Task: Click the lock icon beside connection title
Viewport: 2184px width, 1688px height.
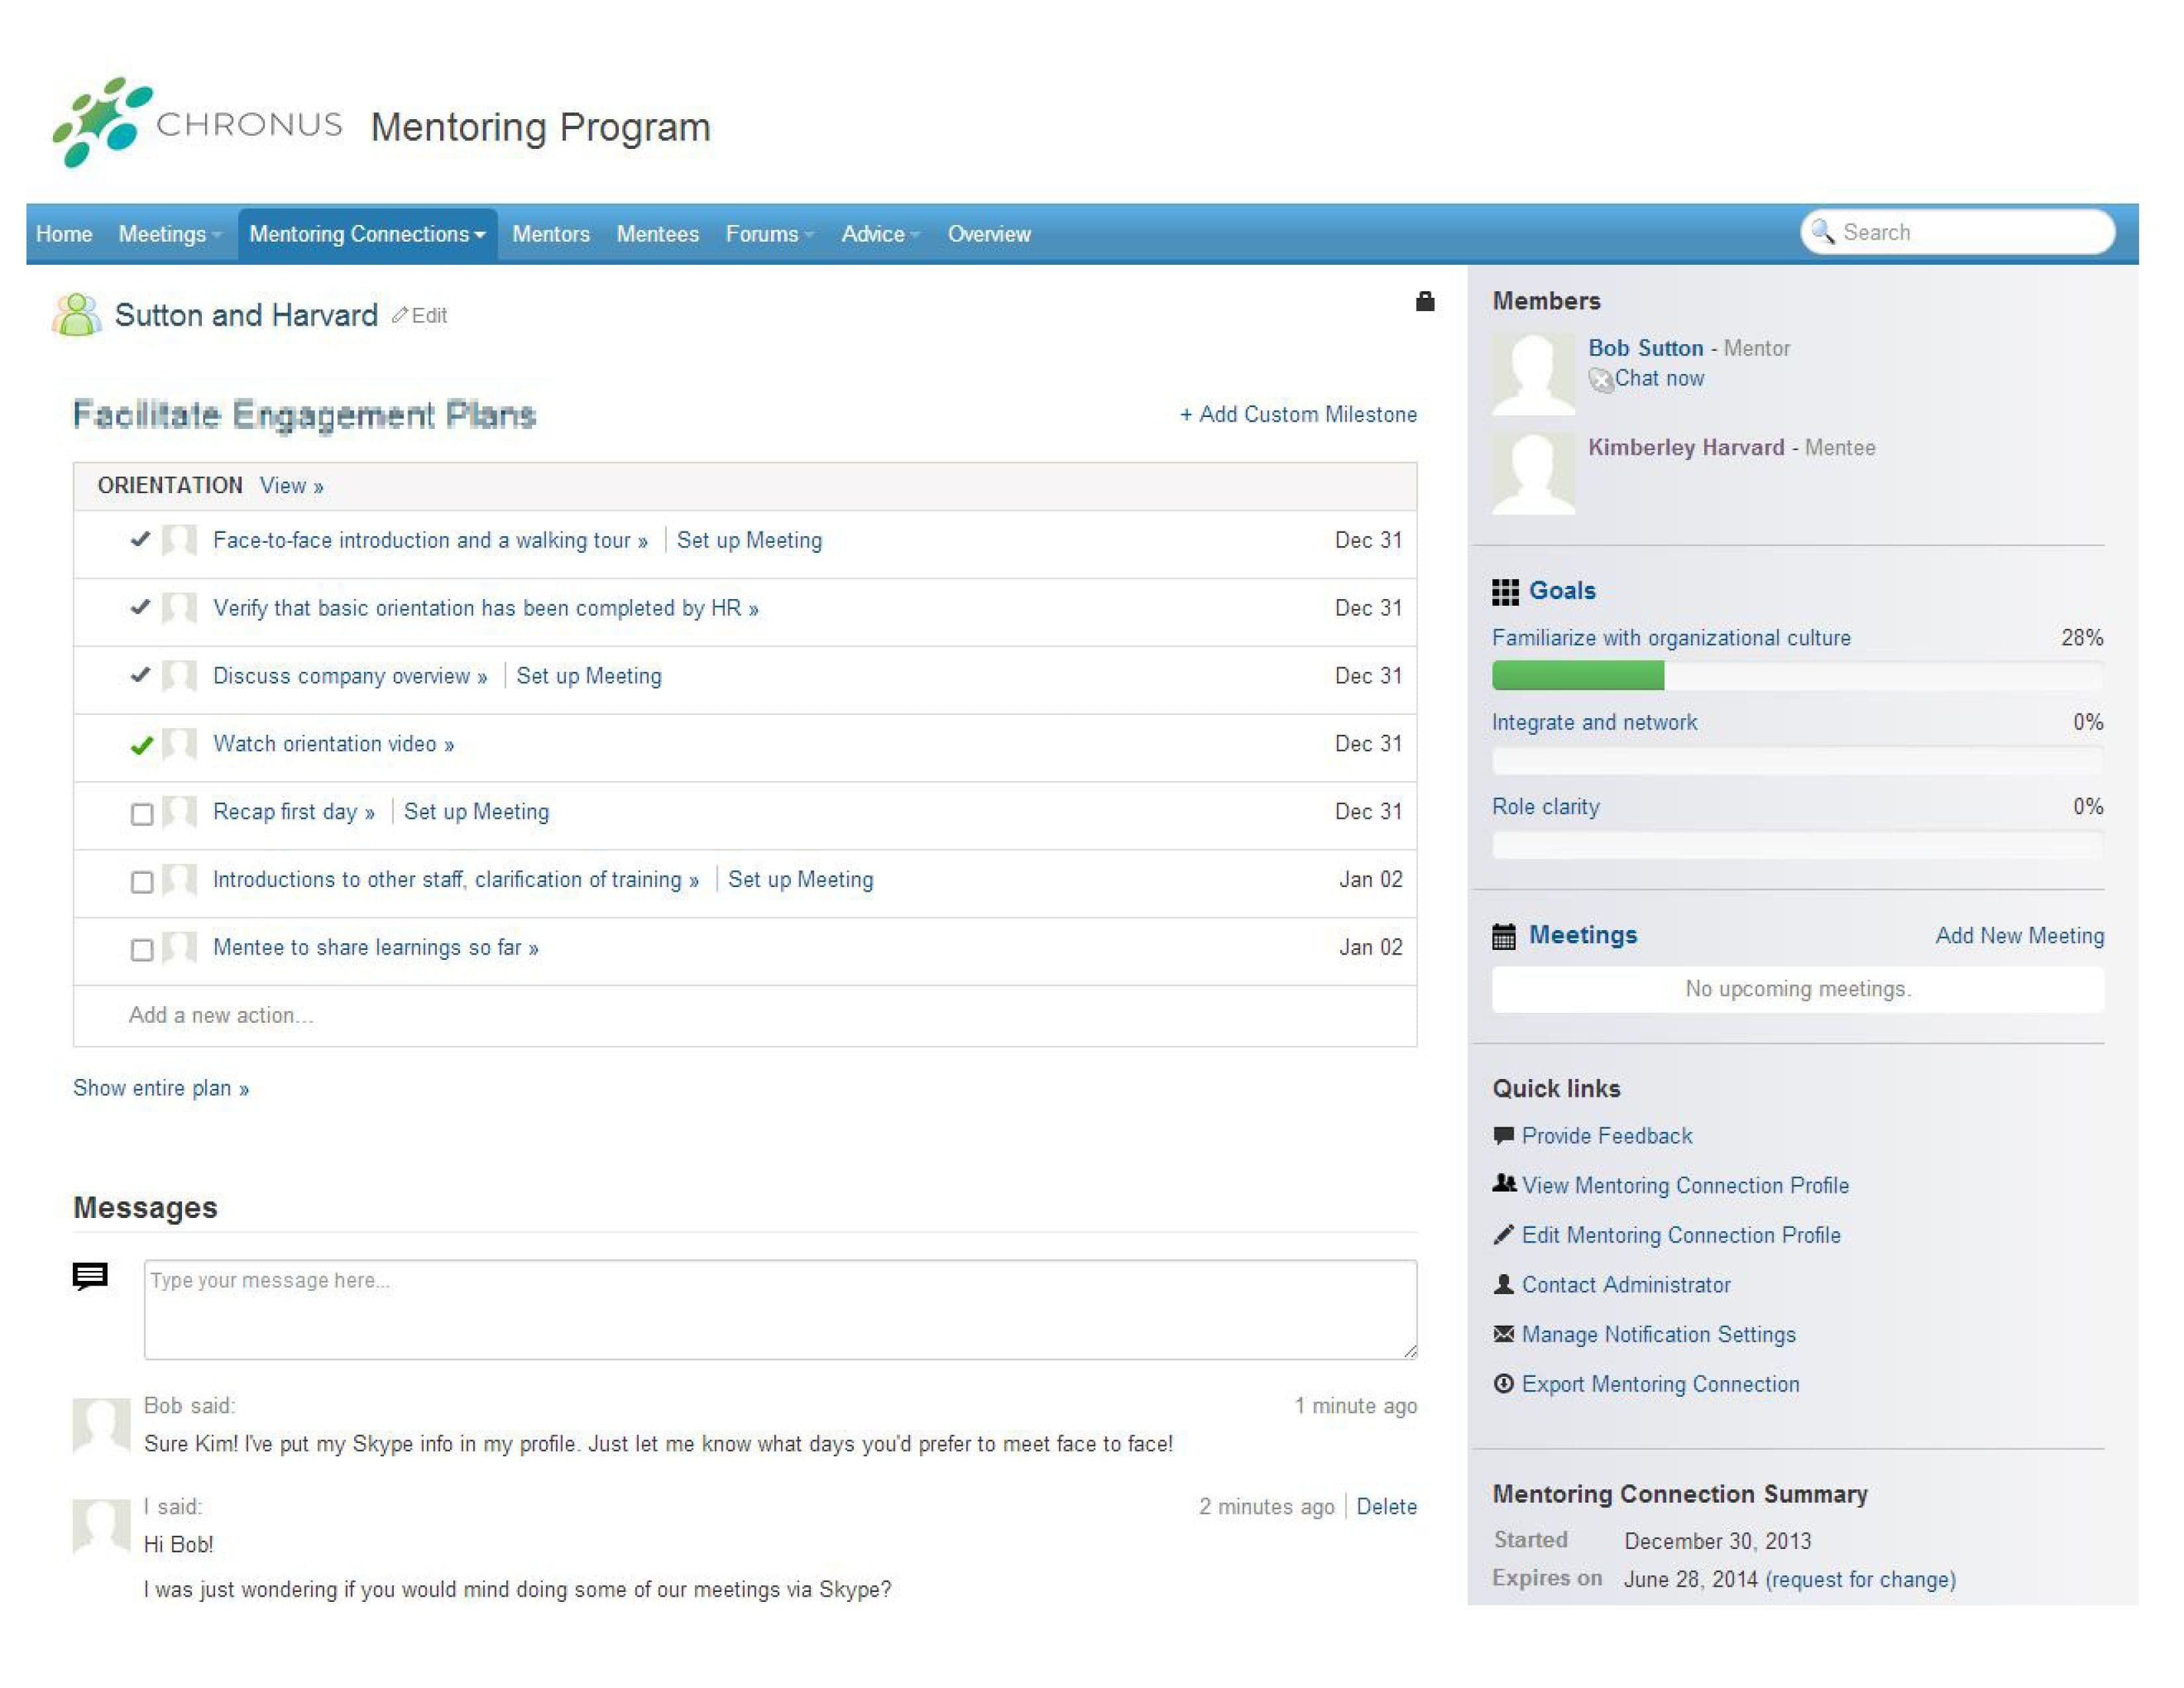Action: [x=1425, y=301]
